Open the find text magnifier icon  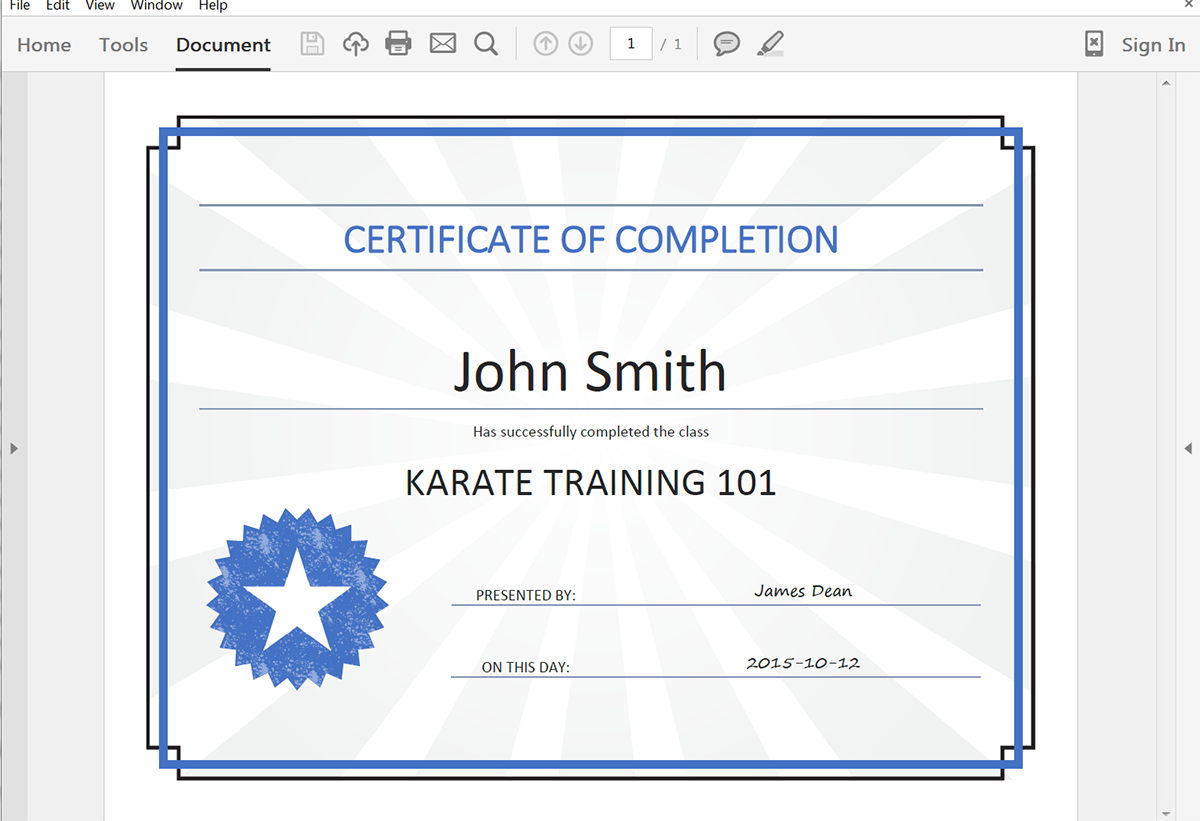486,44
